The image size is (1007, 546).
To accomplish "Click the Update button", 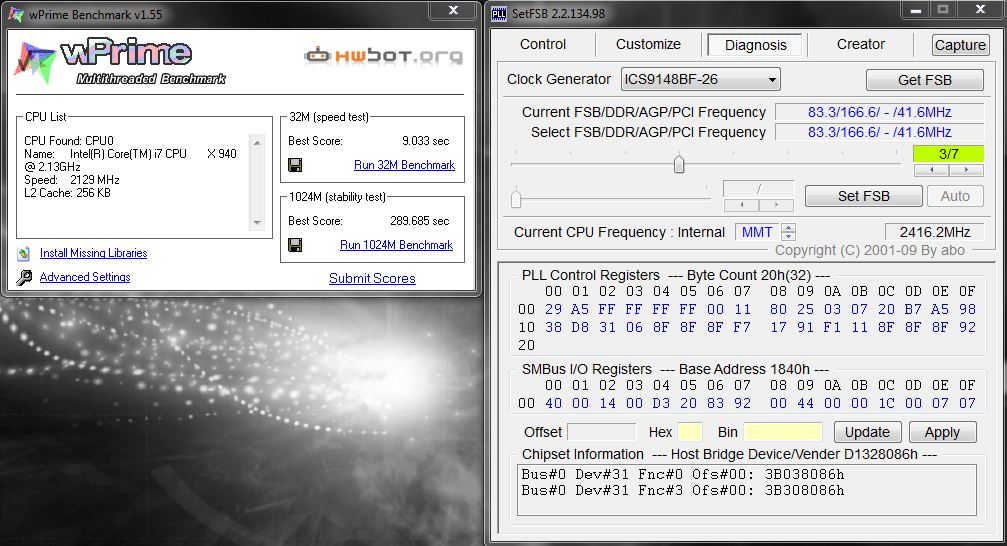I will pos(867,432).
